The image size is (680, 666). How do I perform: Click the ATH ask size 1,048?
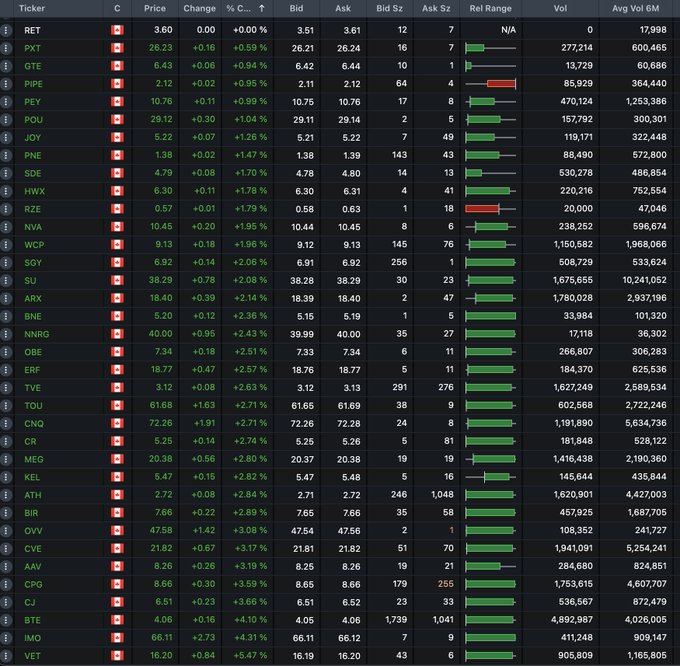click(442, 494)
